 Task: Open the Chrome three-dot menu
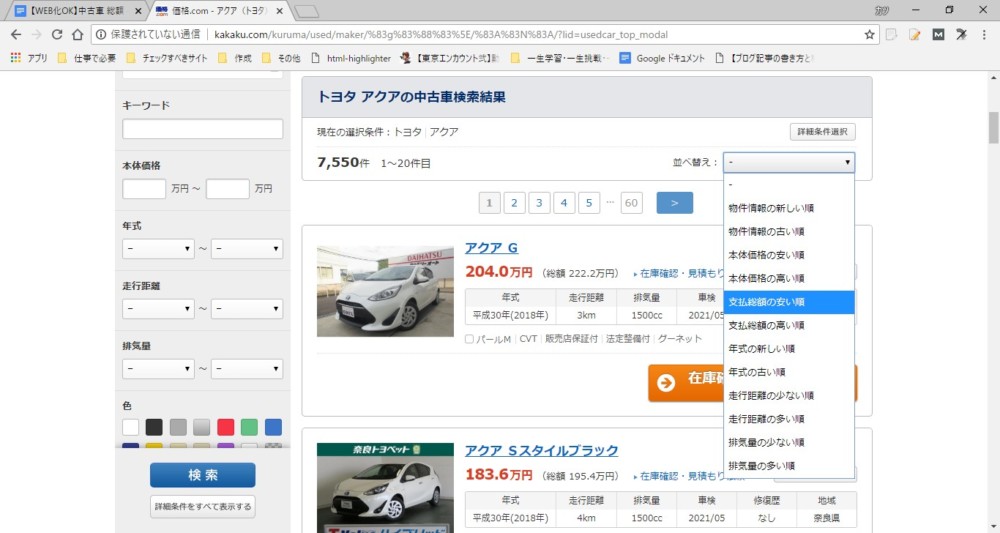coord(984,34)
